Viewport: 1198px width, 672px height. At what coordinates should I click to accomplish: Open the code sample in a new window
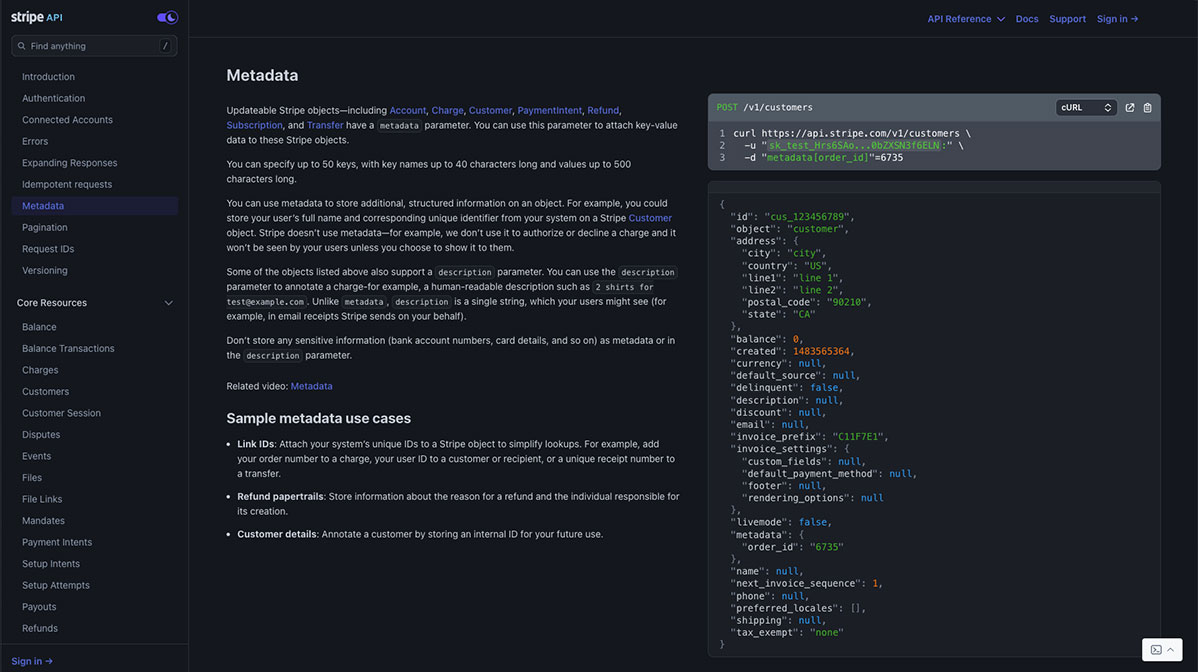pos(1130,107)
